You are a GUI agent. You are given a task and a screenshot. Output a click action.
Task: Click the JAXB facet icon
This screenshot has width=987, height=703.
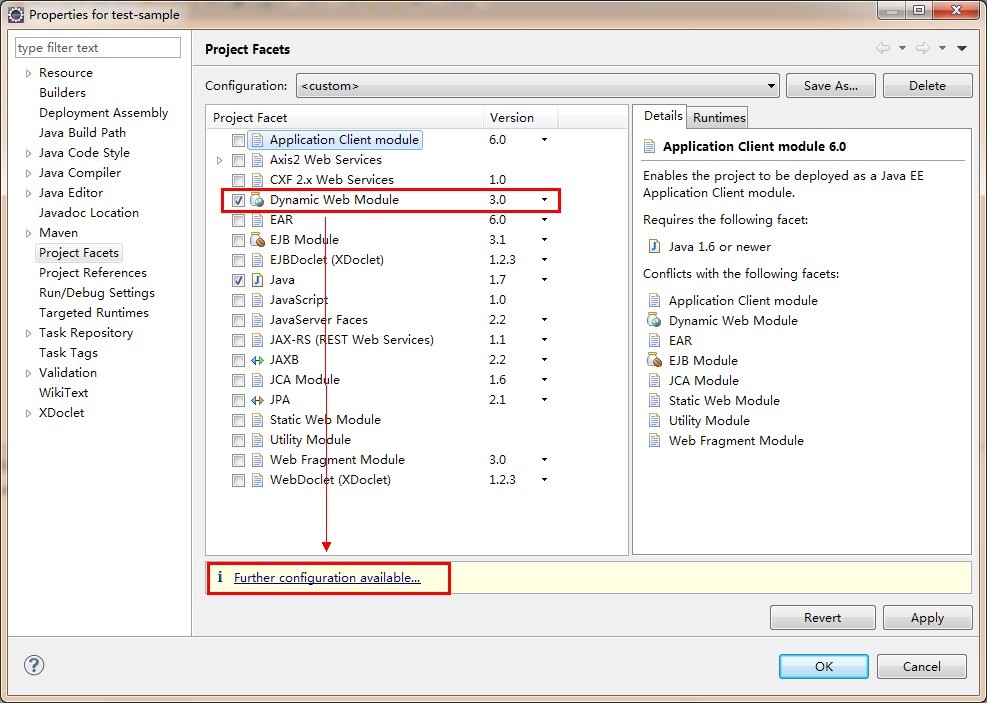click(x=257, y=360)
